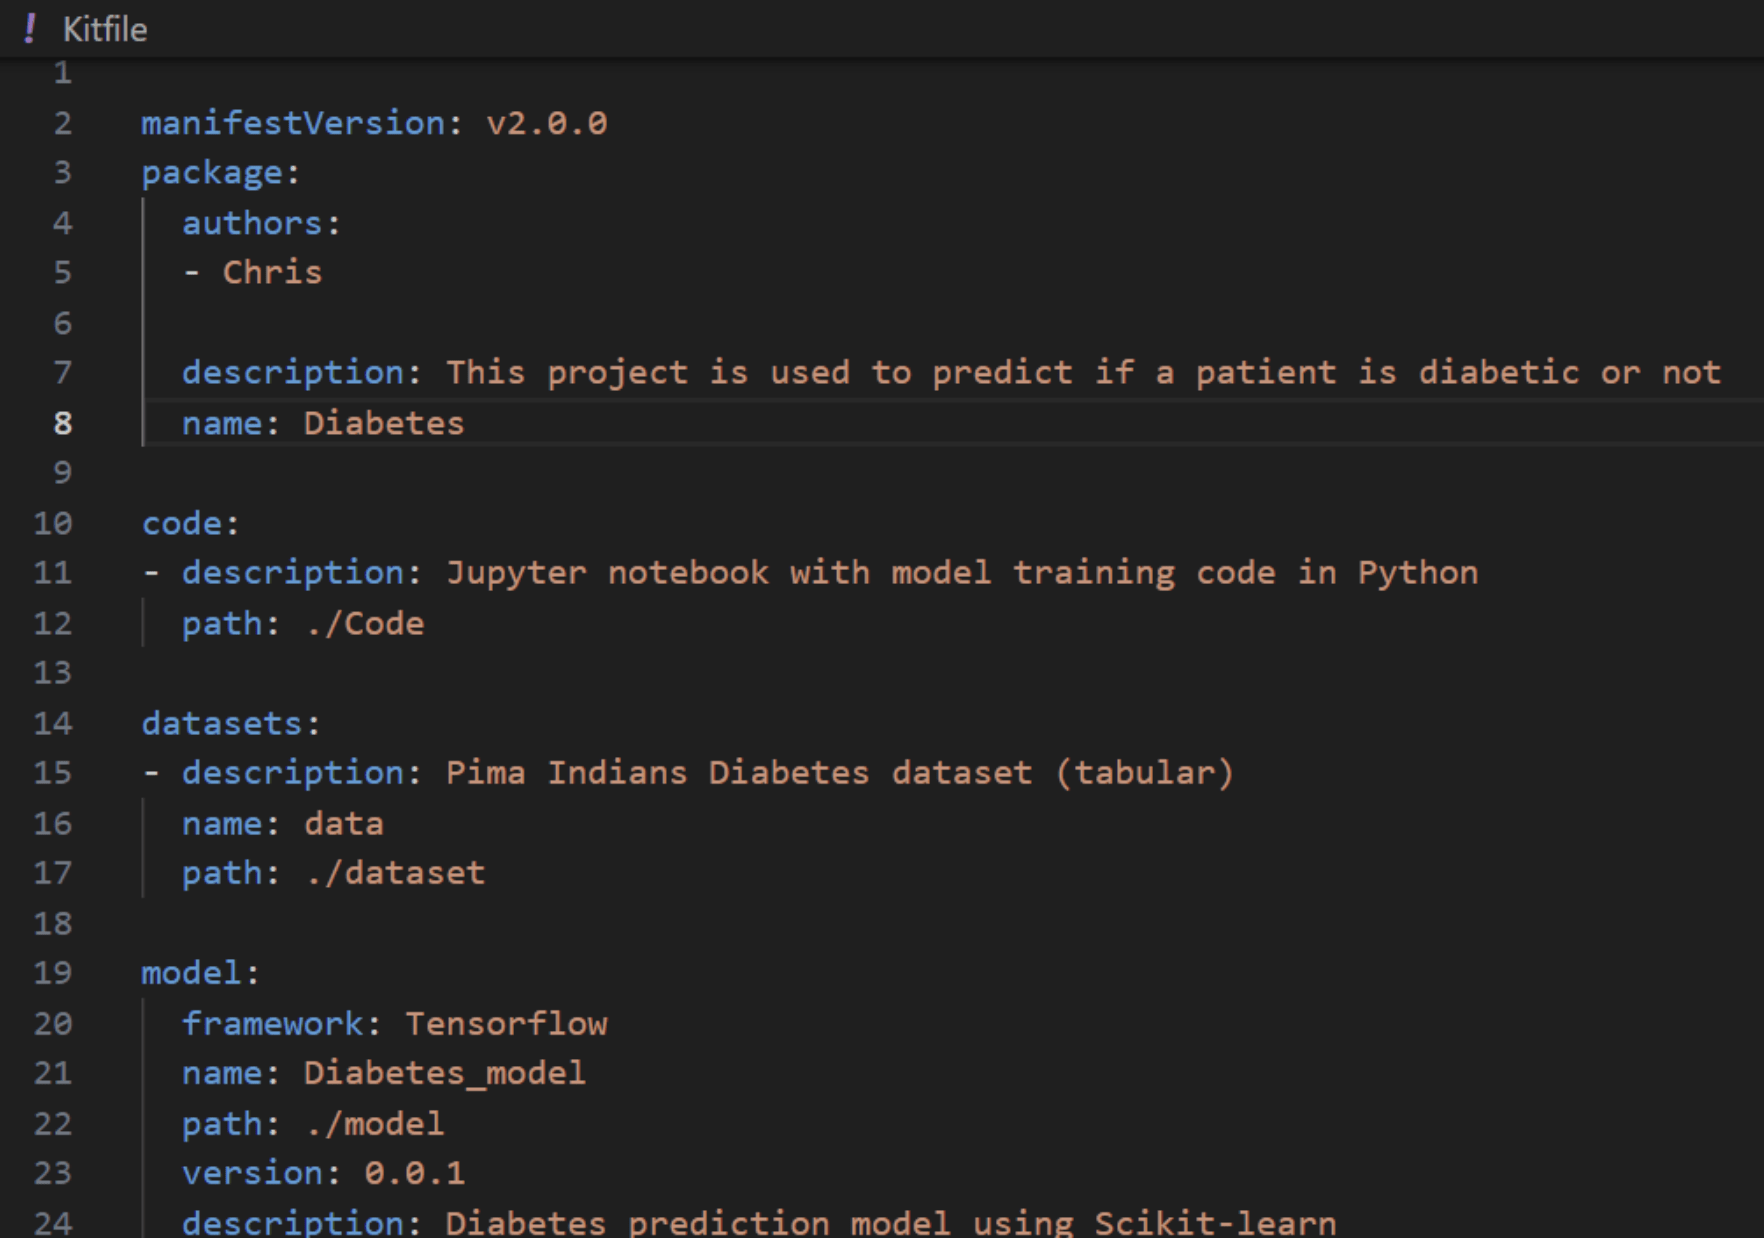
Task: Click the ./dataset path value
Action: tap(395, 873)
